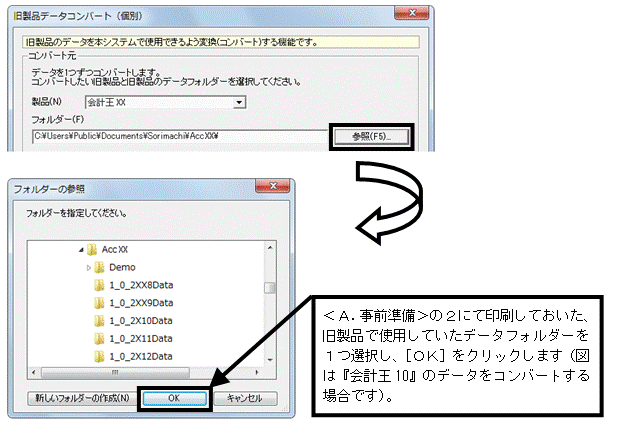Confirm with OK in folder browse dialog
This screenshot has width=642, height=428.
tap(174, 398)
